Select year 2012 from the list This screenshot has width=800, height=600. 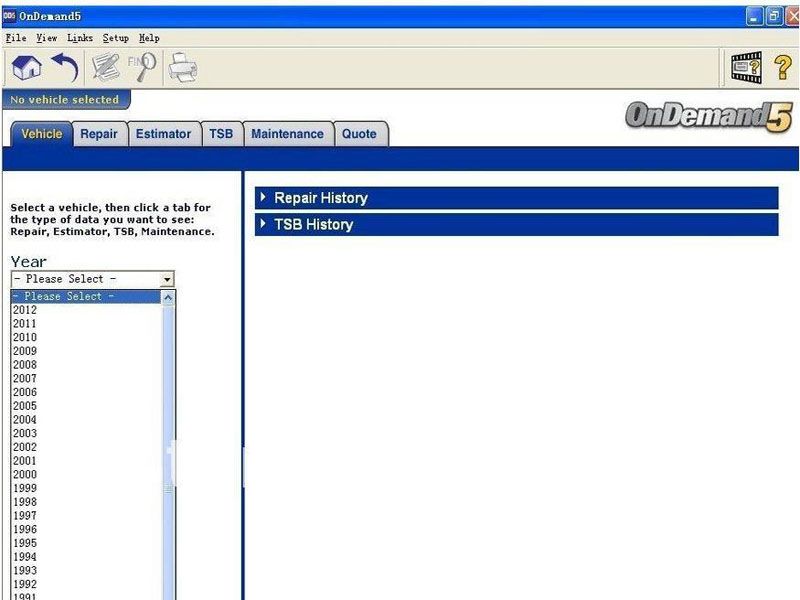25,310
